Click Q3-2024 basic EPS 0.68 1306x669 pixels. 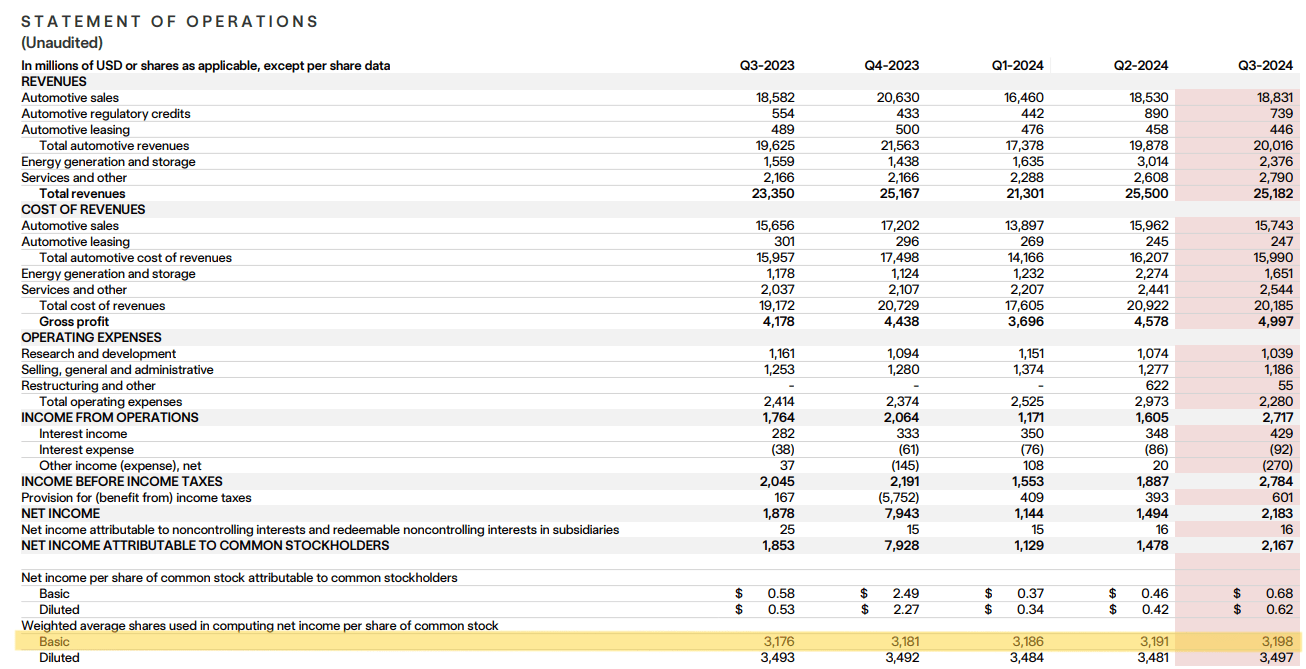[1279, 594]
